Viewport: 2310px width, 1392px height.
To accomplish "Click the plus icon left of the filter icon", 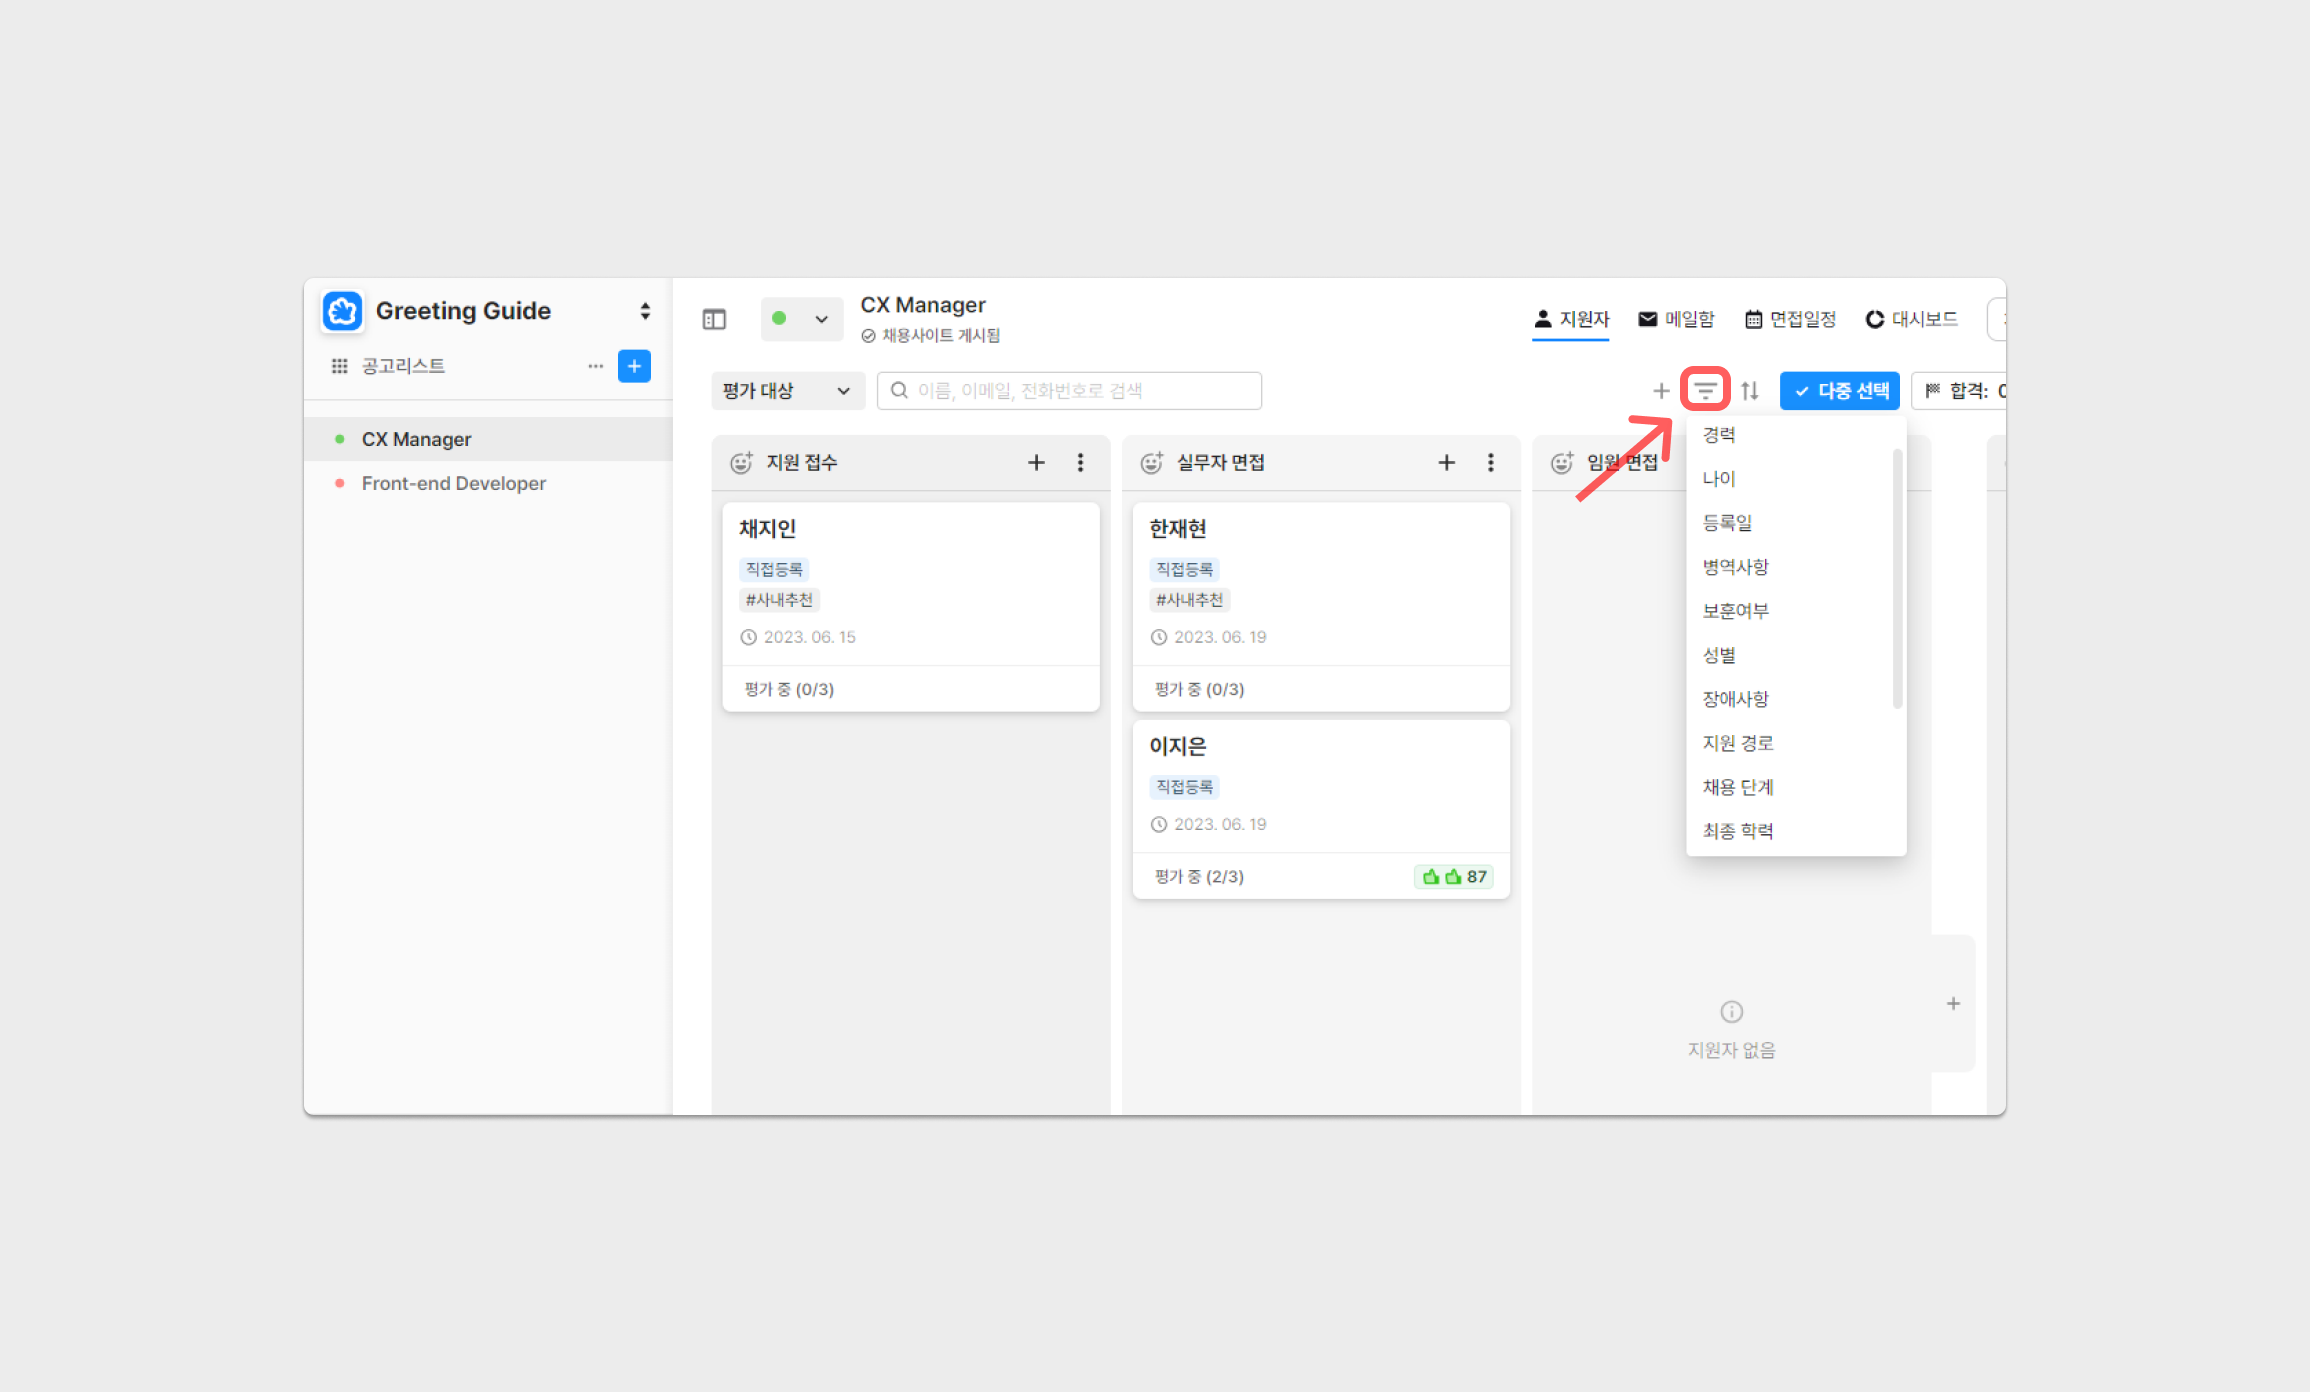I will coord(1661,391).
